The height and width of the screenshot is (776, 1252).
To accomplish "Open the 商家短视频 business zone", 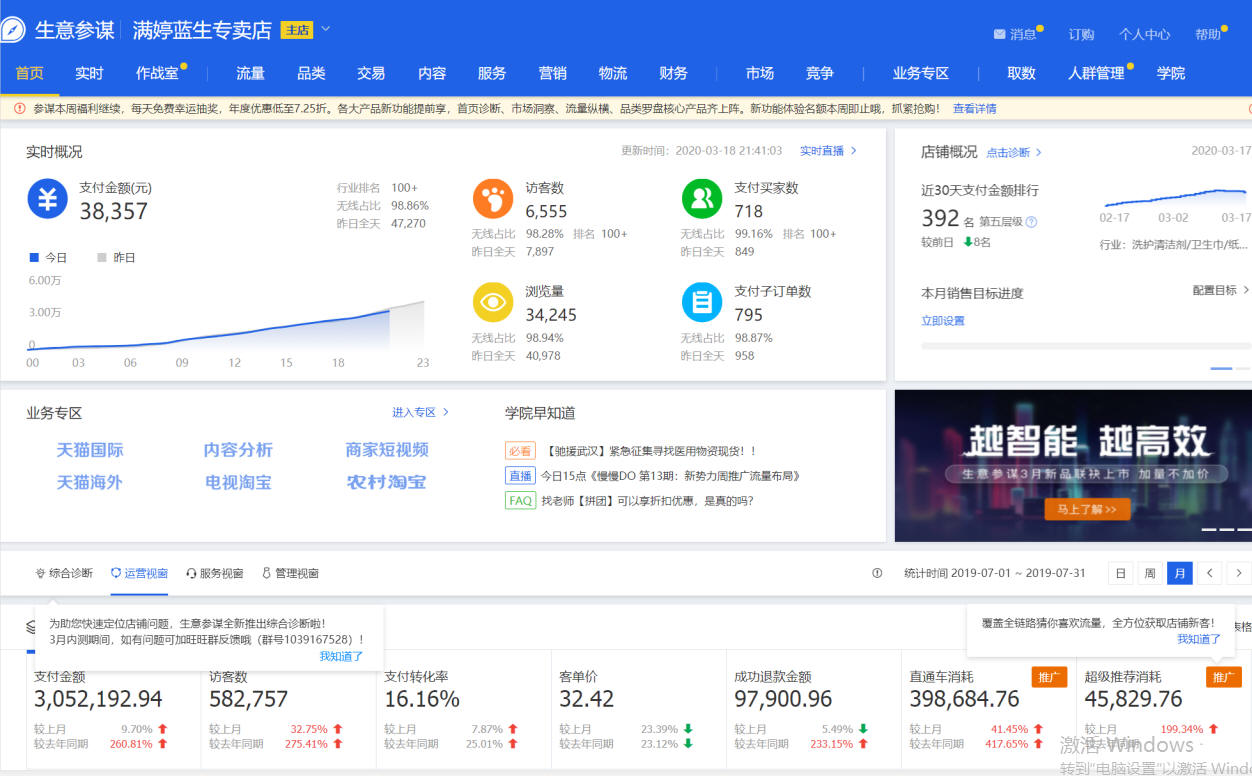I will coord(387,450).
